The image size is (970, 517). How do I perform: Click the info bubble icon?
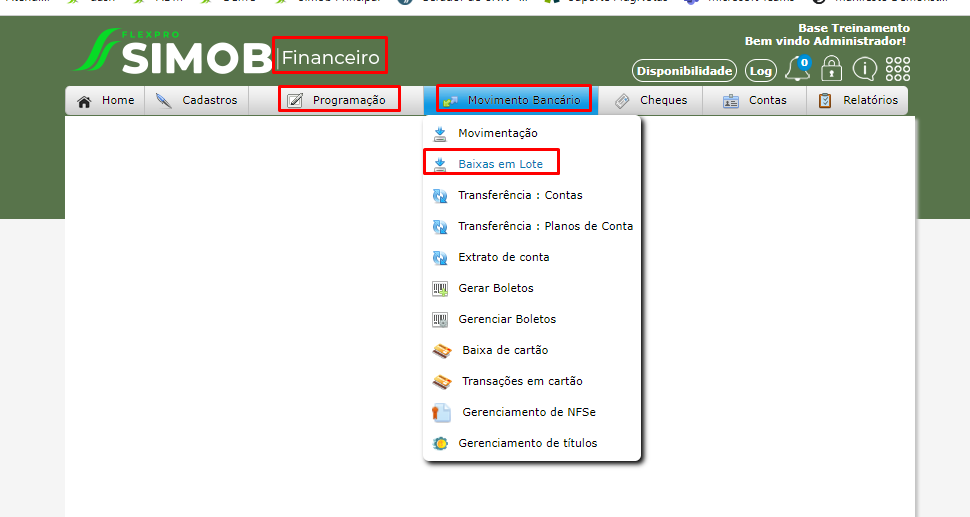[x=864, y=69]
